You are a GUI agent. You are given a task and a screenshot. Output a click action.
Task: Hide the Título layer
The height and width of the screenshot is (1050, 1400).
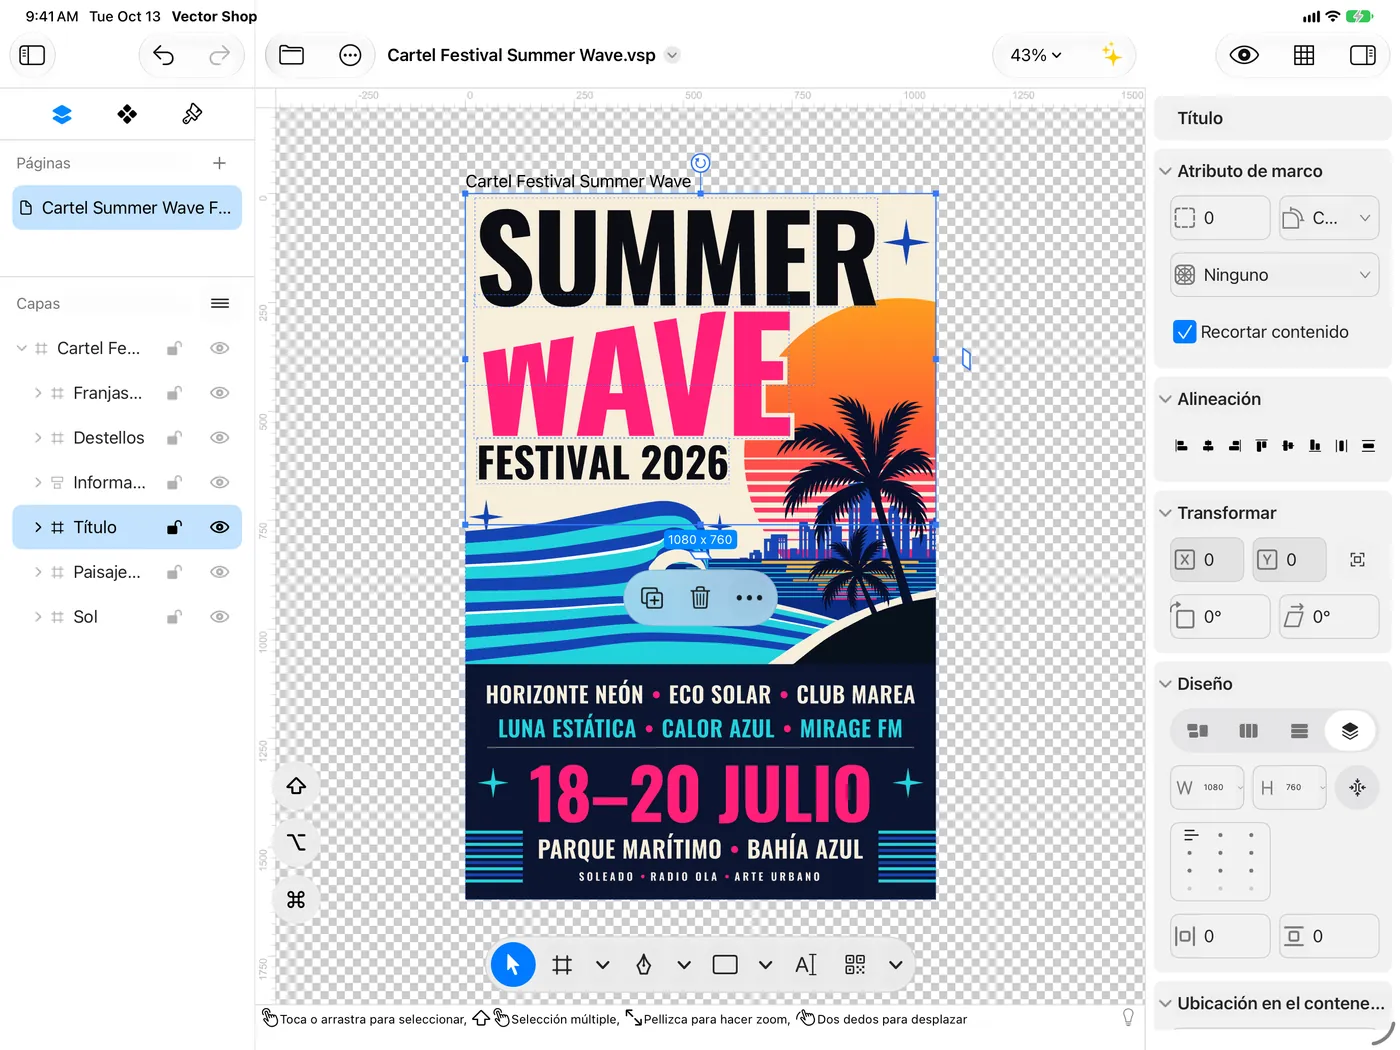(220, 528)
